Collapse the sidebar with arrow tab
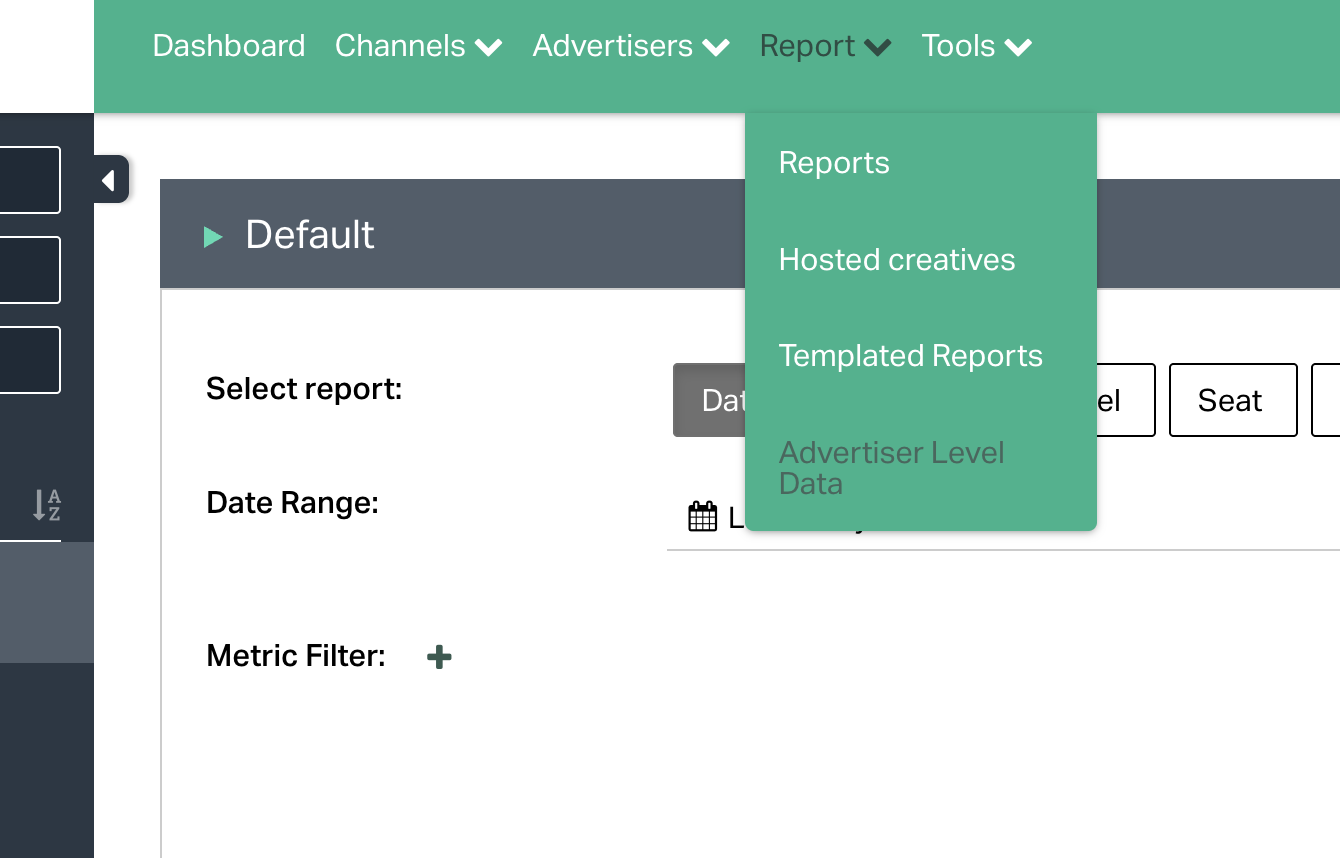This screenshot has height=858, width=1340. (x=110, y=180)
